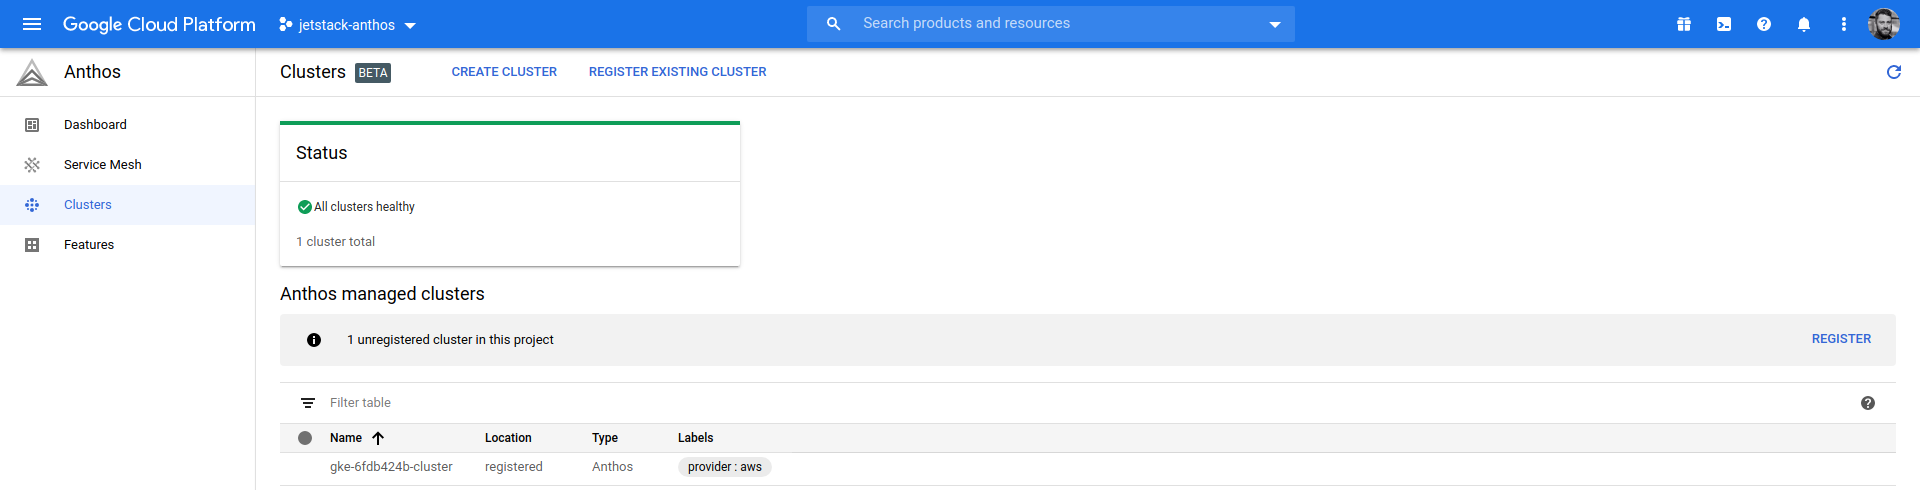The image size is (1920, 490).
Task: Click 'All clusters healthy' text
Action: 364,207
